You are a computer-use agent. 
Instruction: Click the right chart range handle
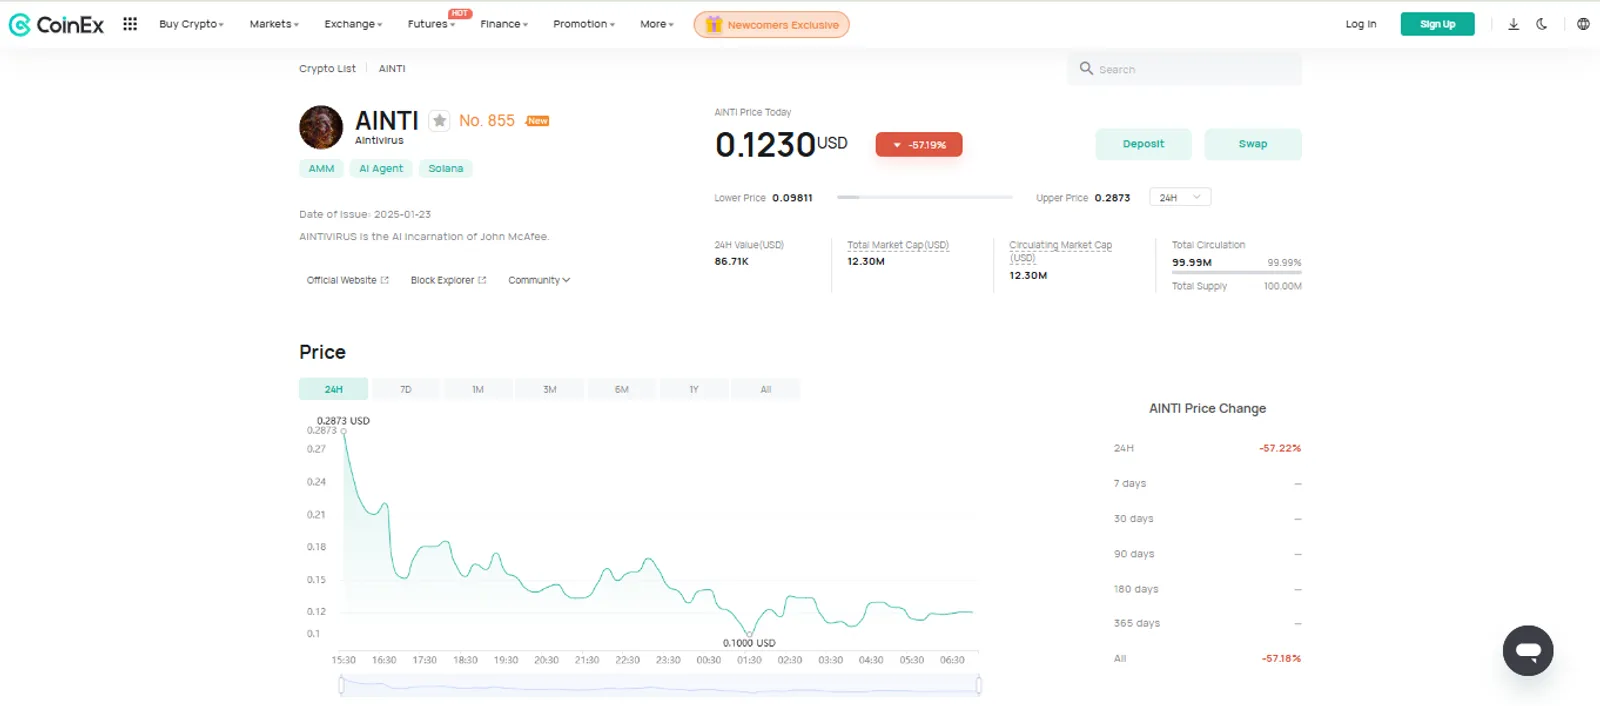pyautogui.click(x=978, y=685)
